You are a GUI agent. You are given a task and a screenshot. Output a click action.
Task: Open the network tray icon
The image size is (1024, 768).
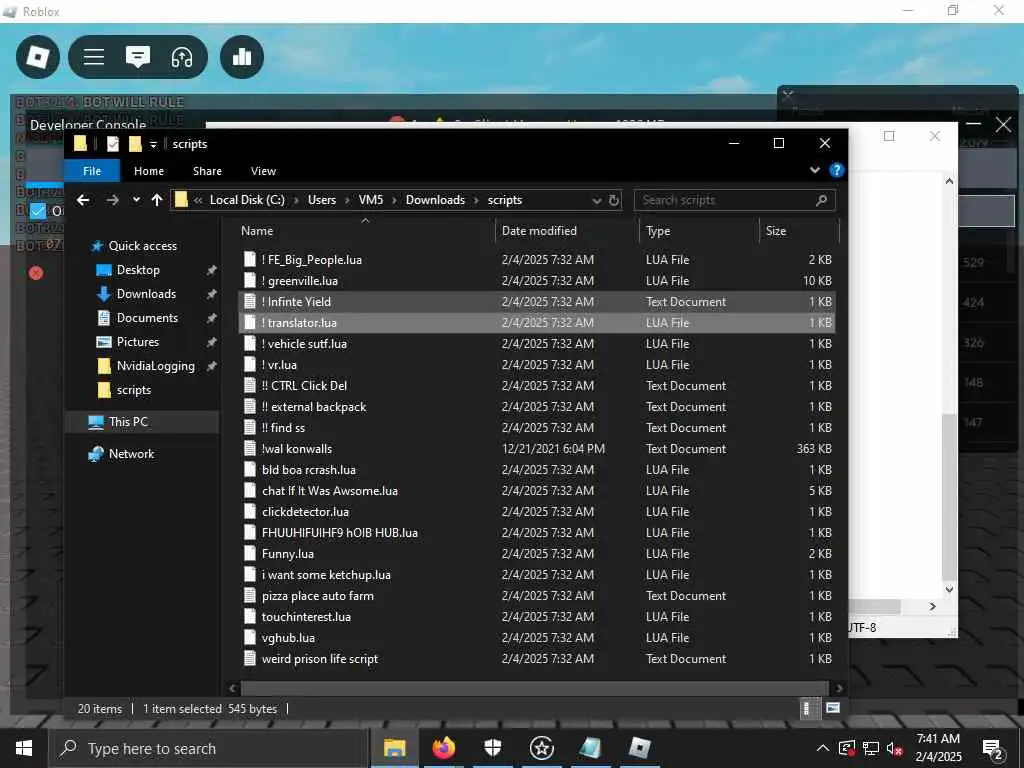point(871,748)
